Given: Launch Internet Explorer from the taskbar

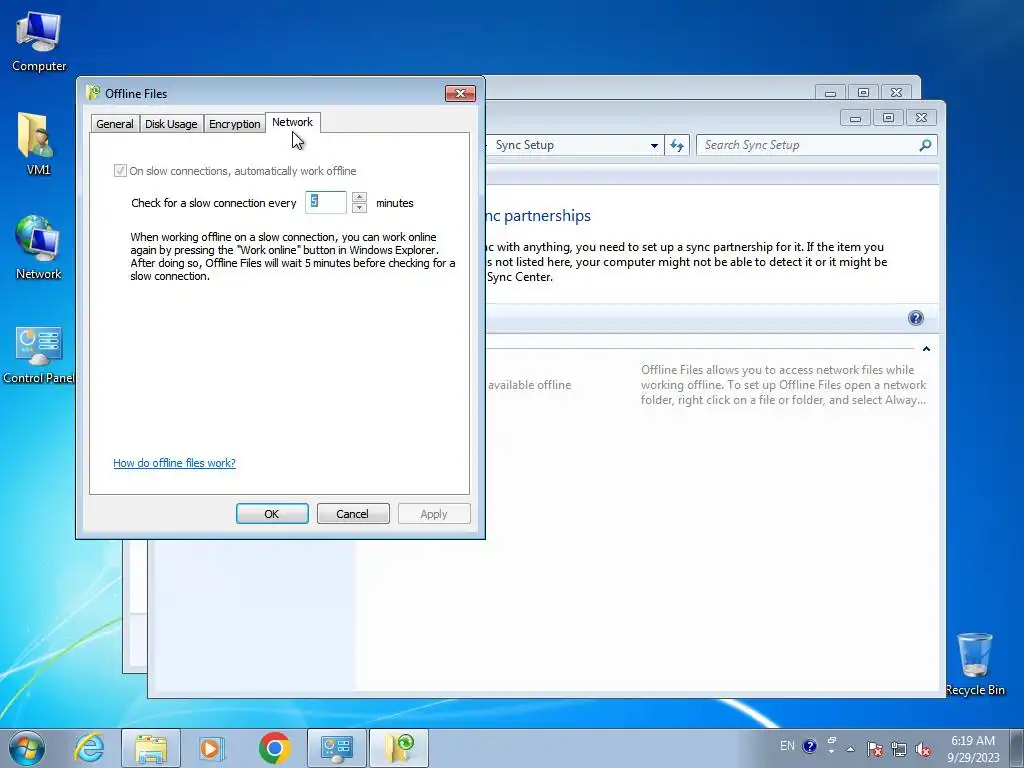Looking at the screenshot, I should [89, 748].
